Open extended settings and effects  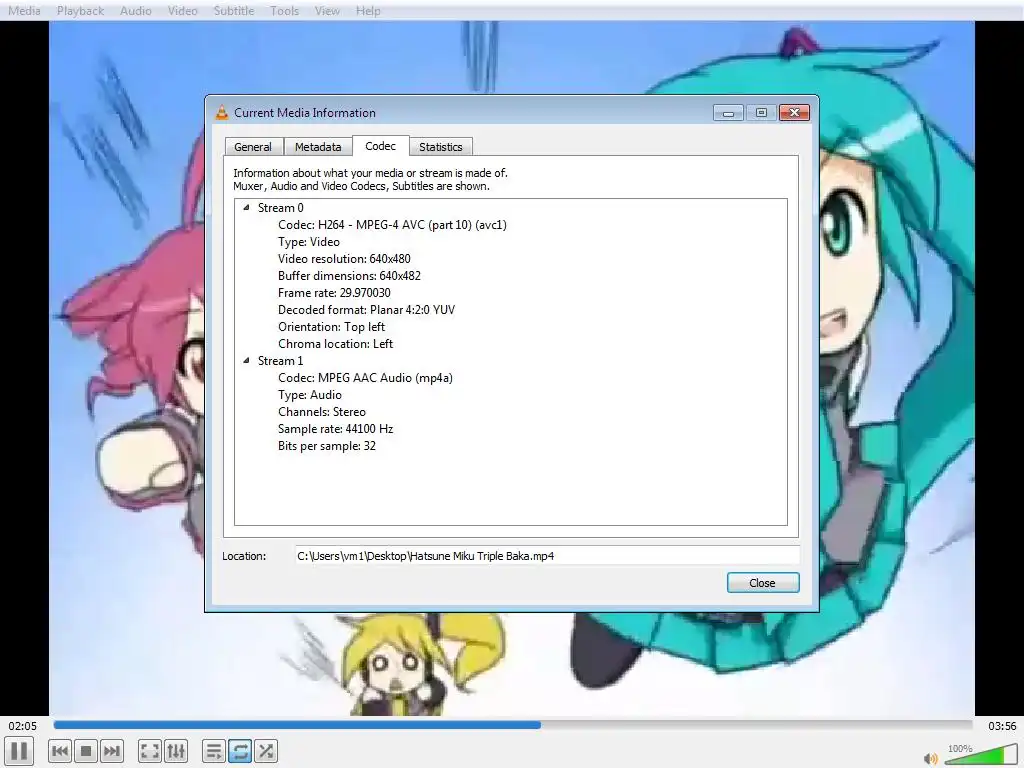click(x=176, y=751)
